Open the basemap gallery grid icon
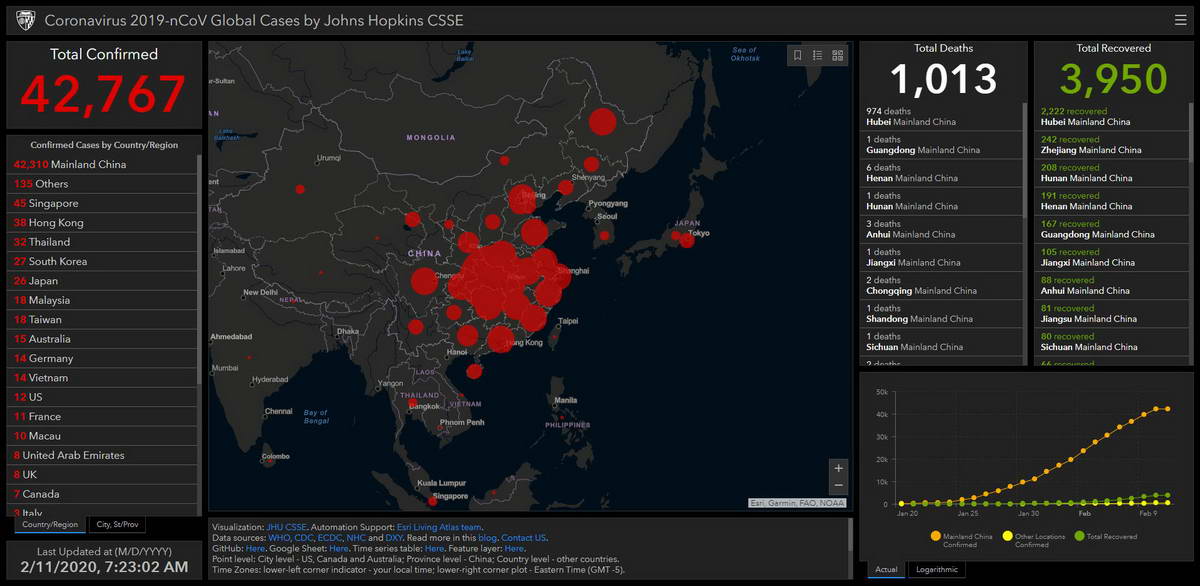Screen dimensions: 1200x586 [838, 56]
